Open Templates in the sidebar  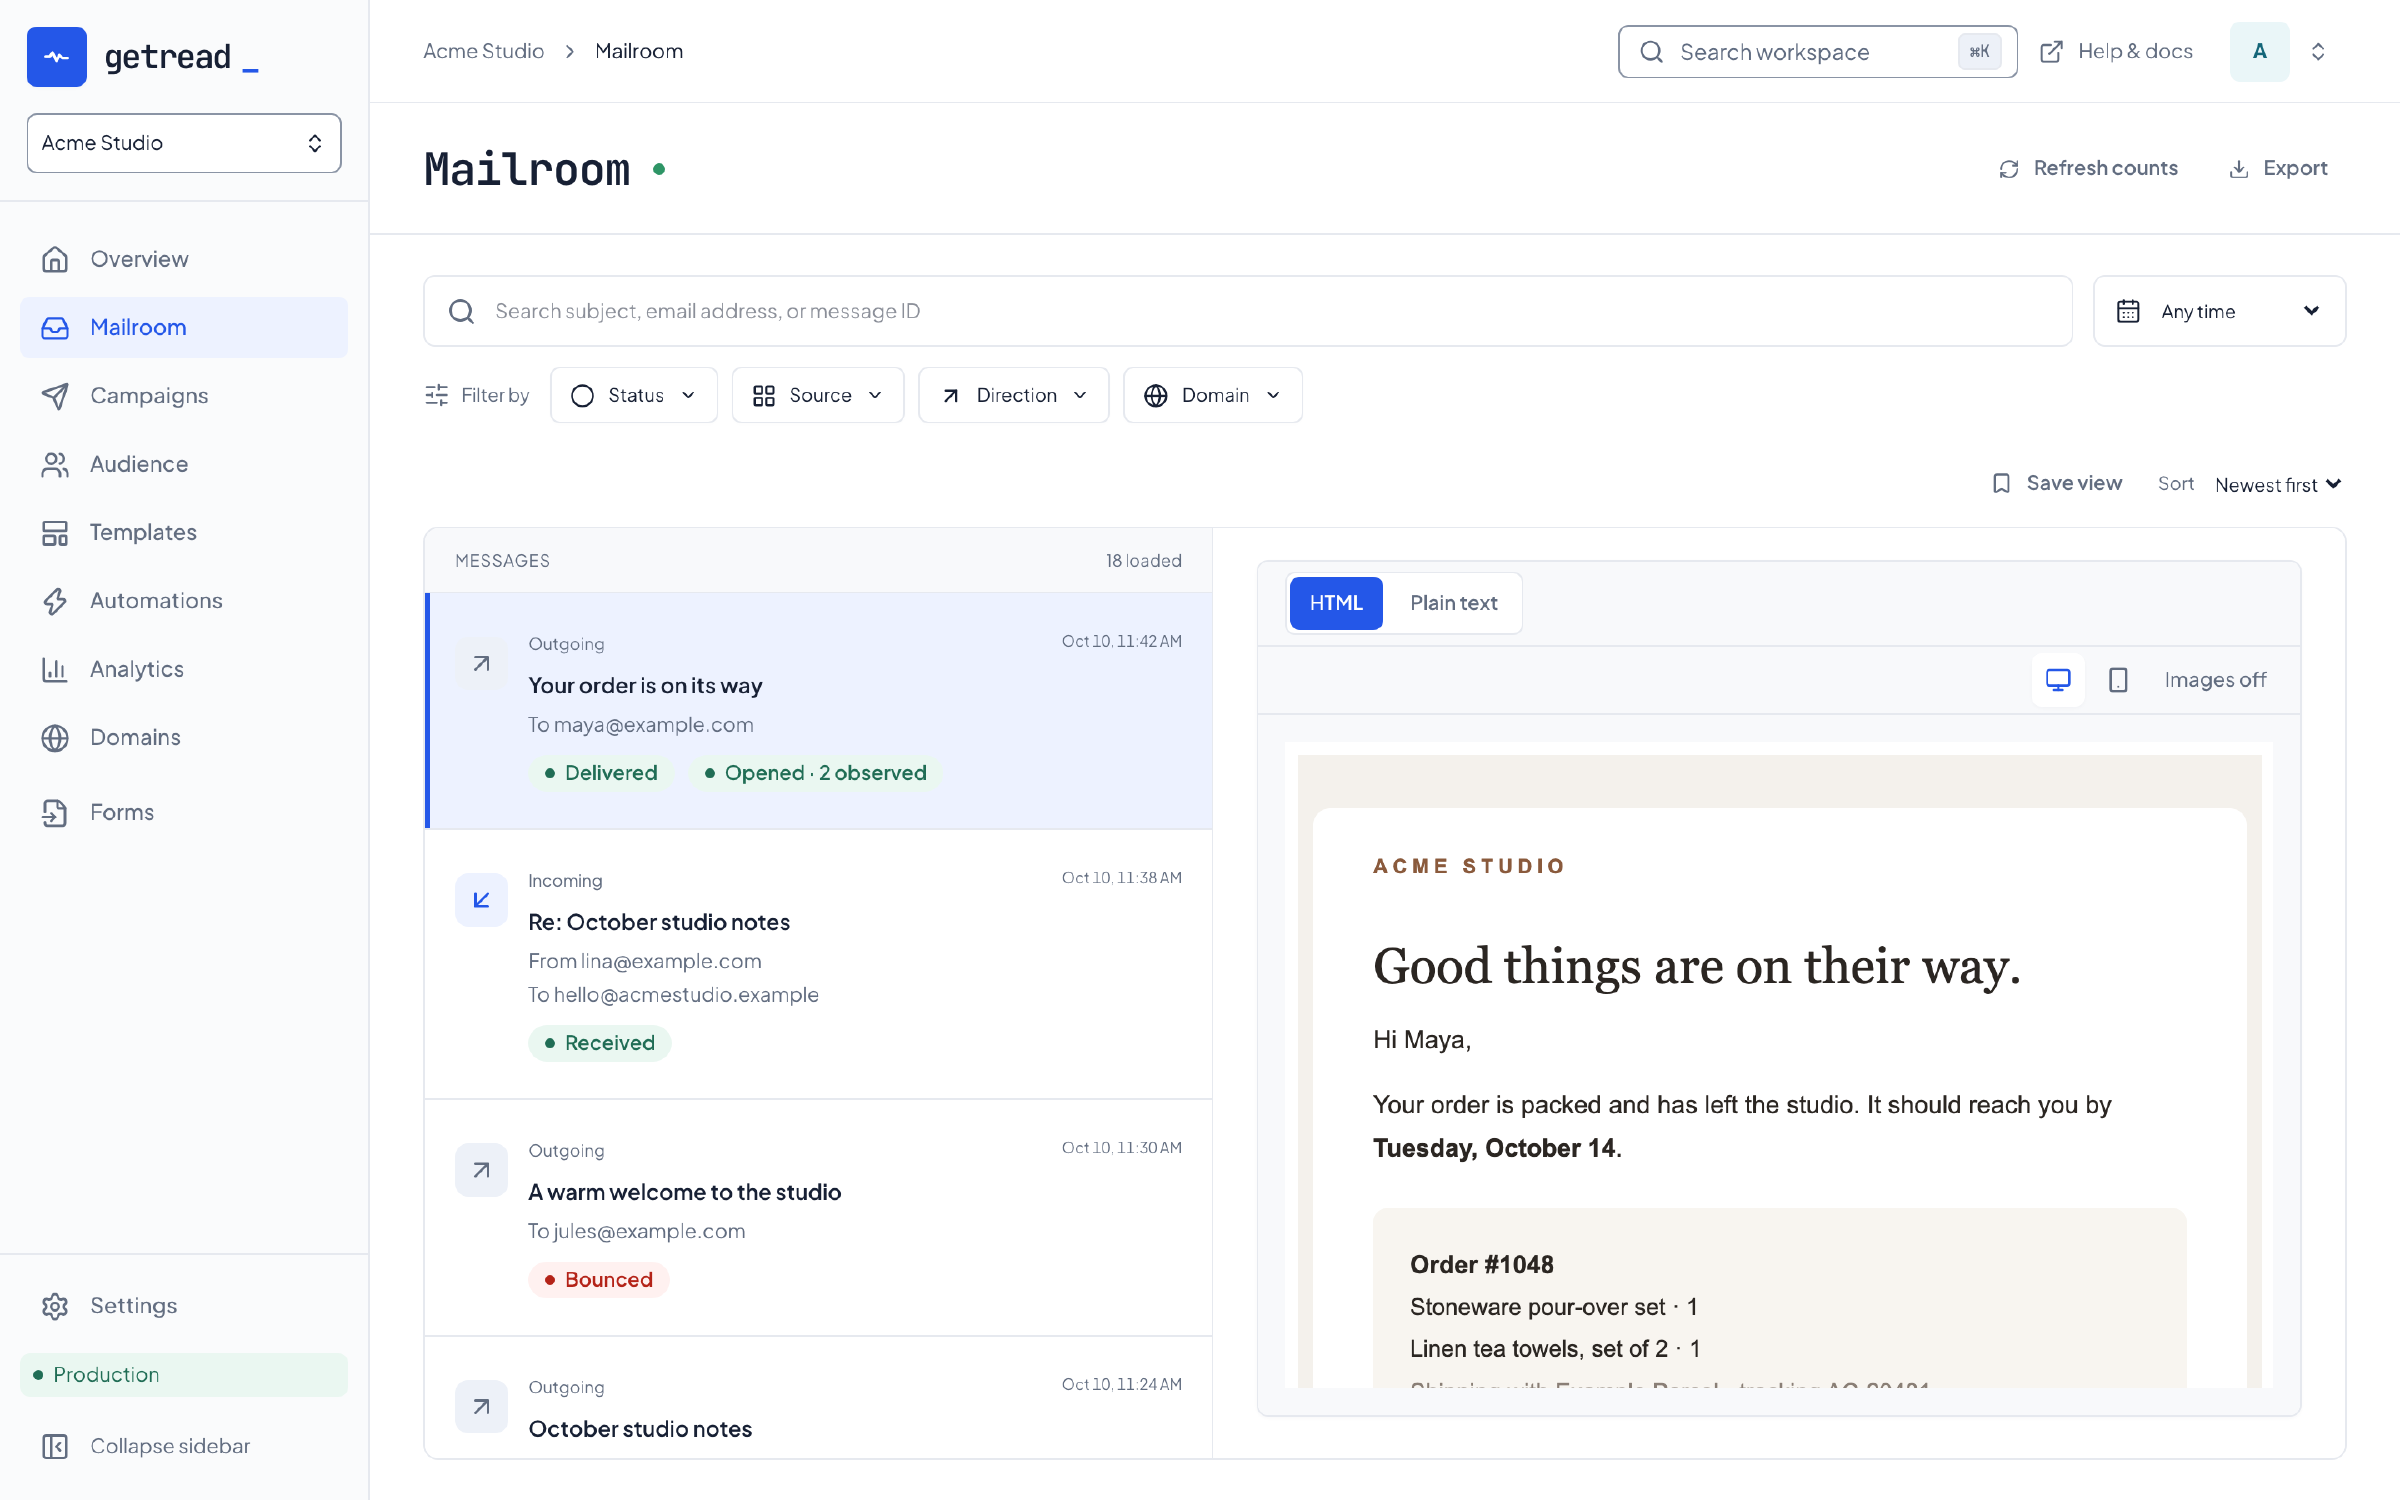pos(184,532)
